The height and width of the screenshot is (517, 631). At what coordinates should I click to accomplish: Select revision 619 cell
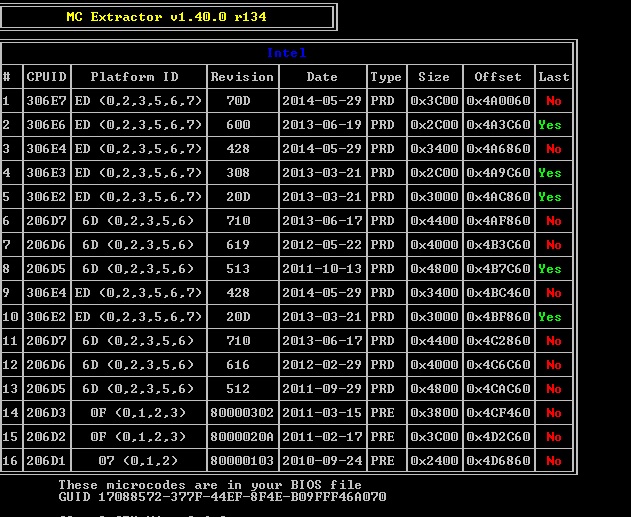click(x=238, y=245)
